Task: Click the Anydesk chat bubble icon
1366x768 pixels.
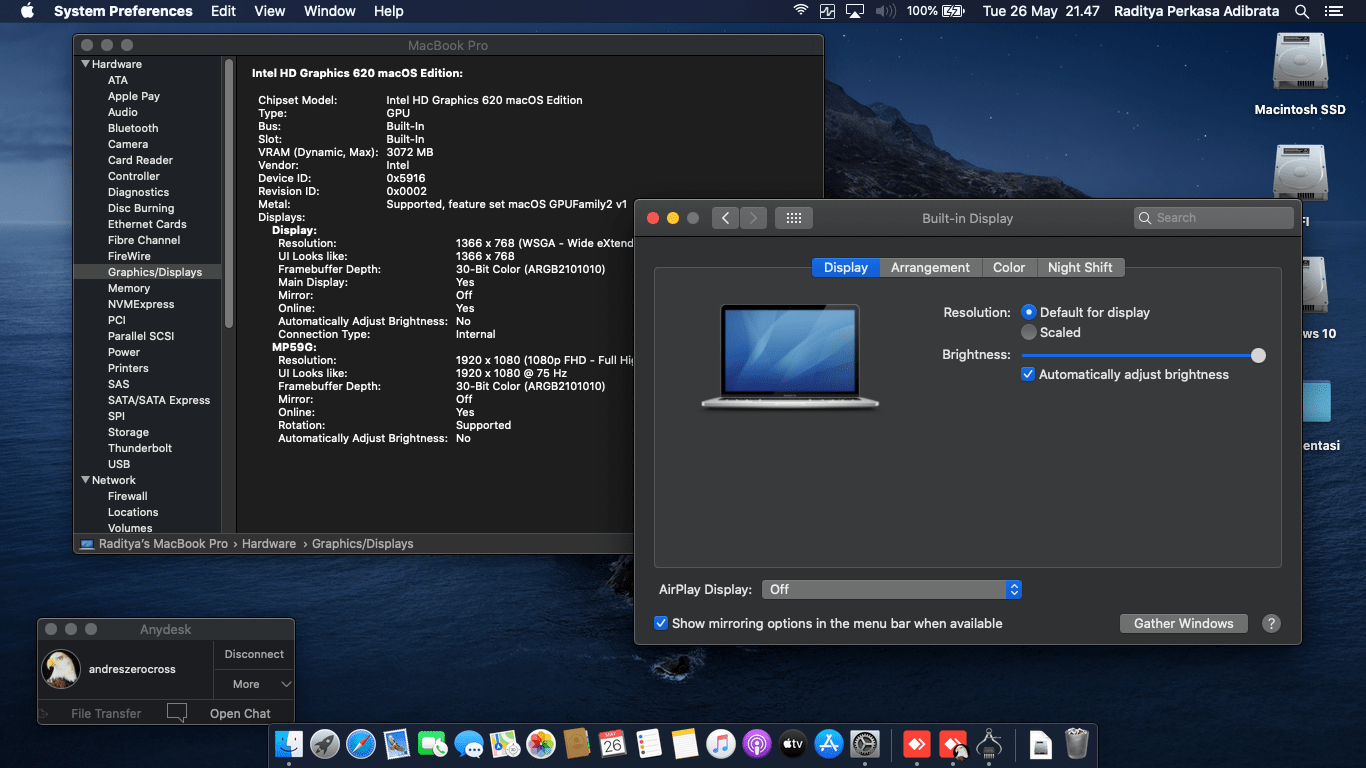Action: click(177, 713)
